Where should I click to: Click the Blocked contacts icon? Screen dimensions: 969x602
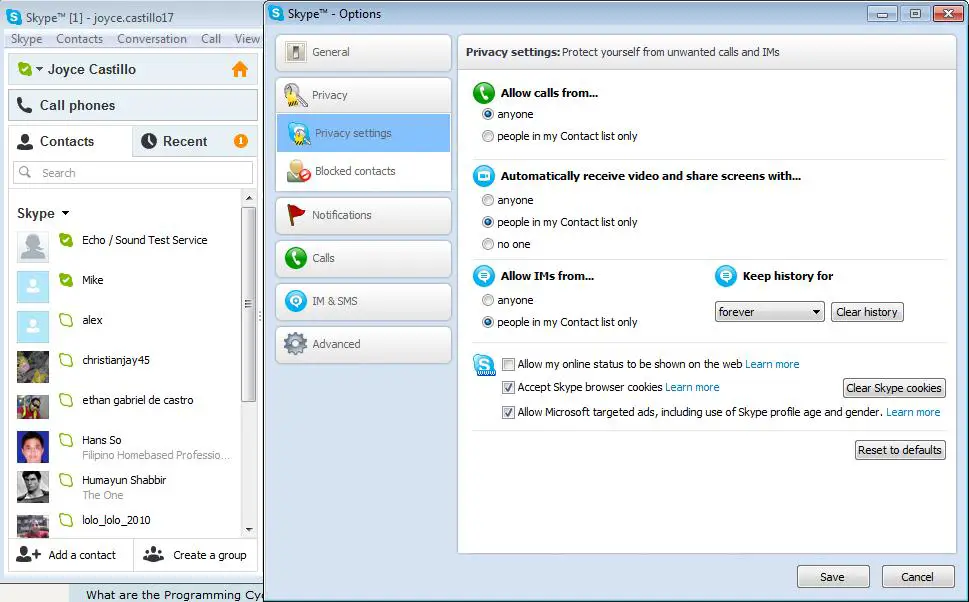(298, 171)
